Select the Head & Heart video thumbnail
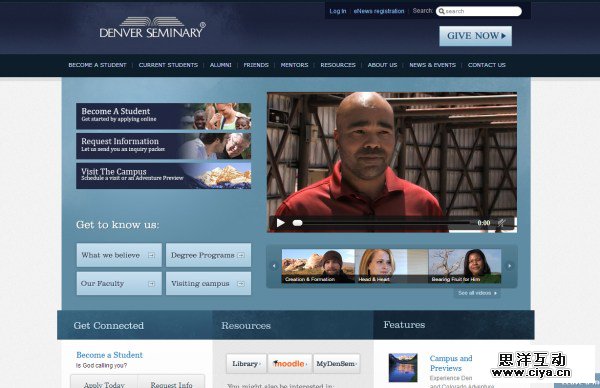600x388 pixels. tap(391, 266)
